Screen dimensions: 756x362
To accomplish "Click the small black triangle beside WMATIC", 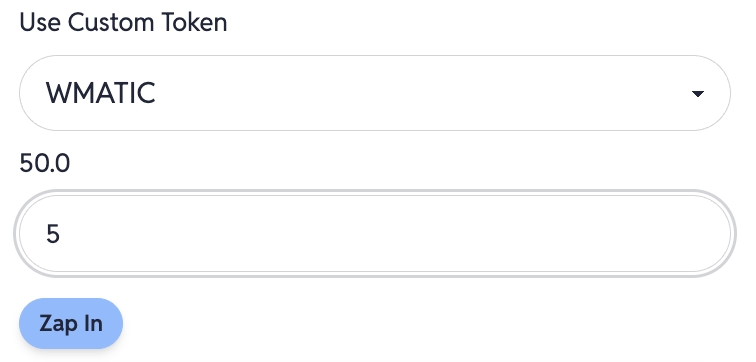I will tap(697, 94).
